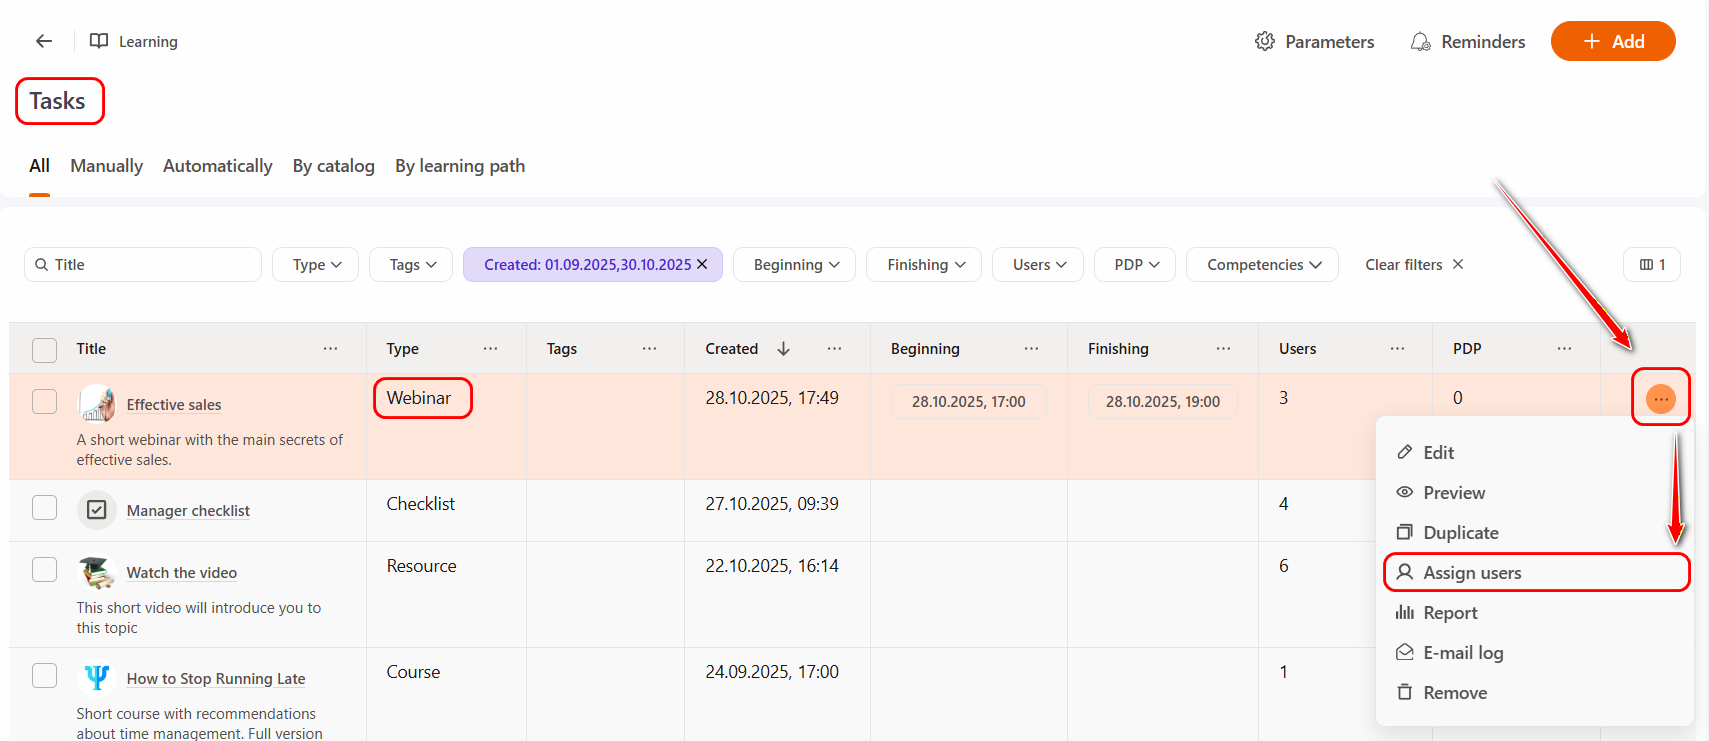1709x741 pixels.
Task: Select the Effective sales row checkbox
Action: (x=45, y=402)
